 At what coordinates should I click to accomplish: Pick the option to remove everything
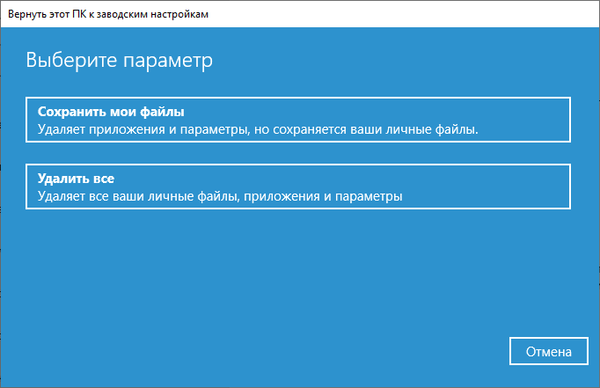[298, 187]
